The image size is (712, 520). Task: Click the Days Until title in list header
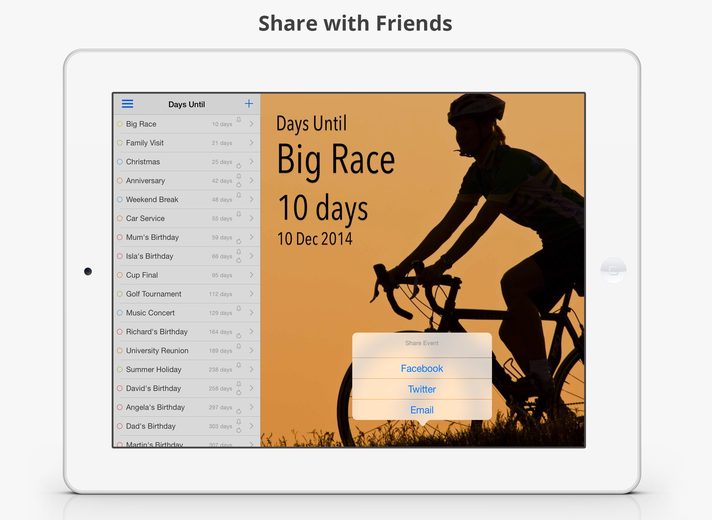(187, 104)
